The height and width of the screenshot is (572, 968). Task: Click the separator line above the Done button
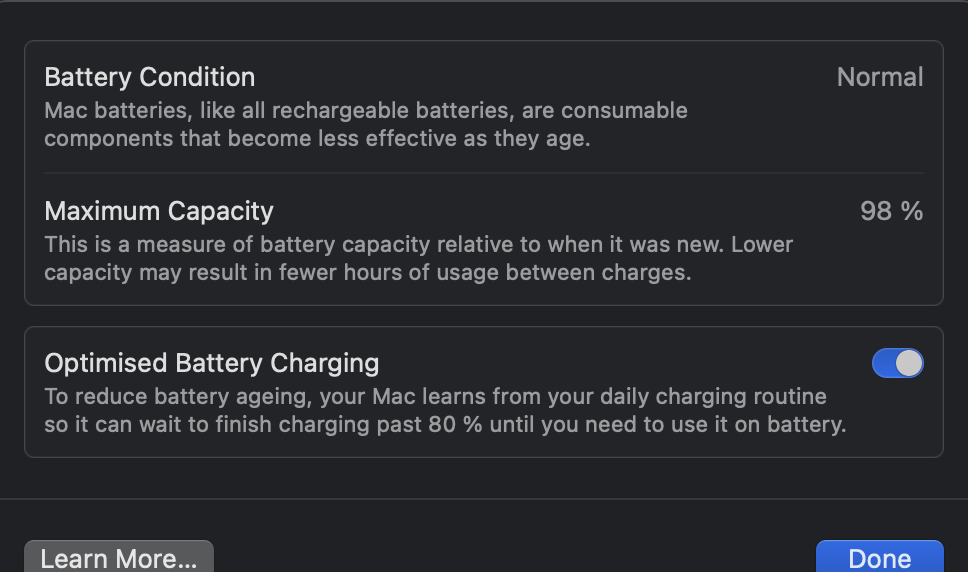pos(484,499)
